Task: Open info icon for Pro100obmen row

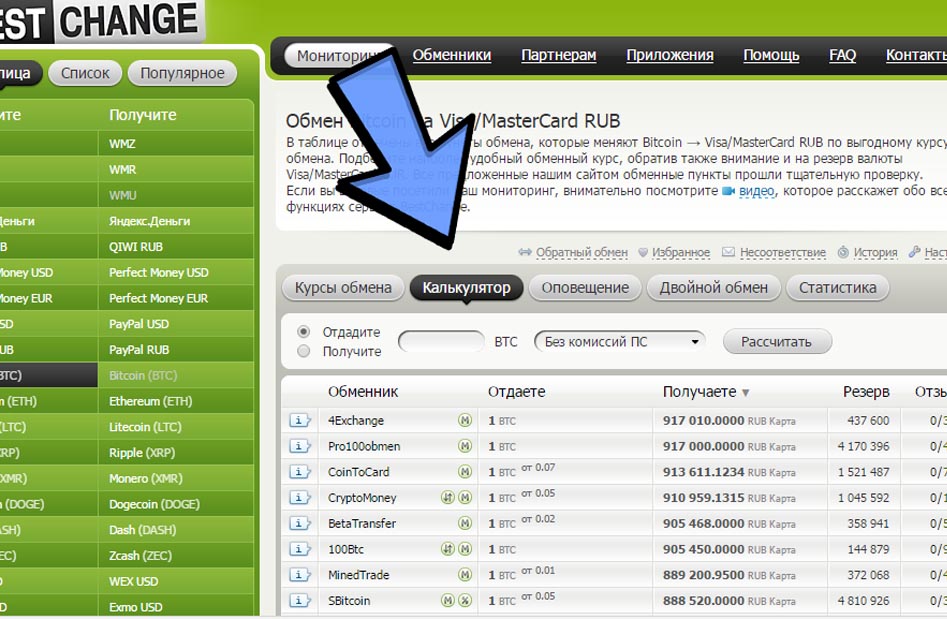Action: coord(300,446)
